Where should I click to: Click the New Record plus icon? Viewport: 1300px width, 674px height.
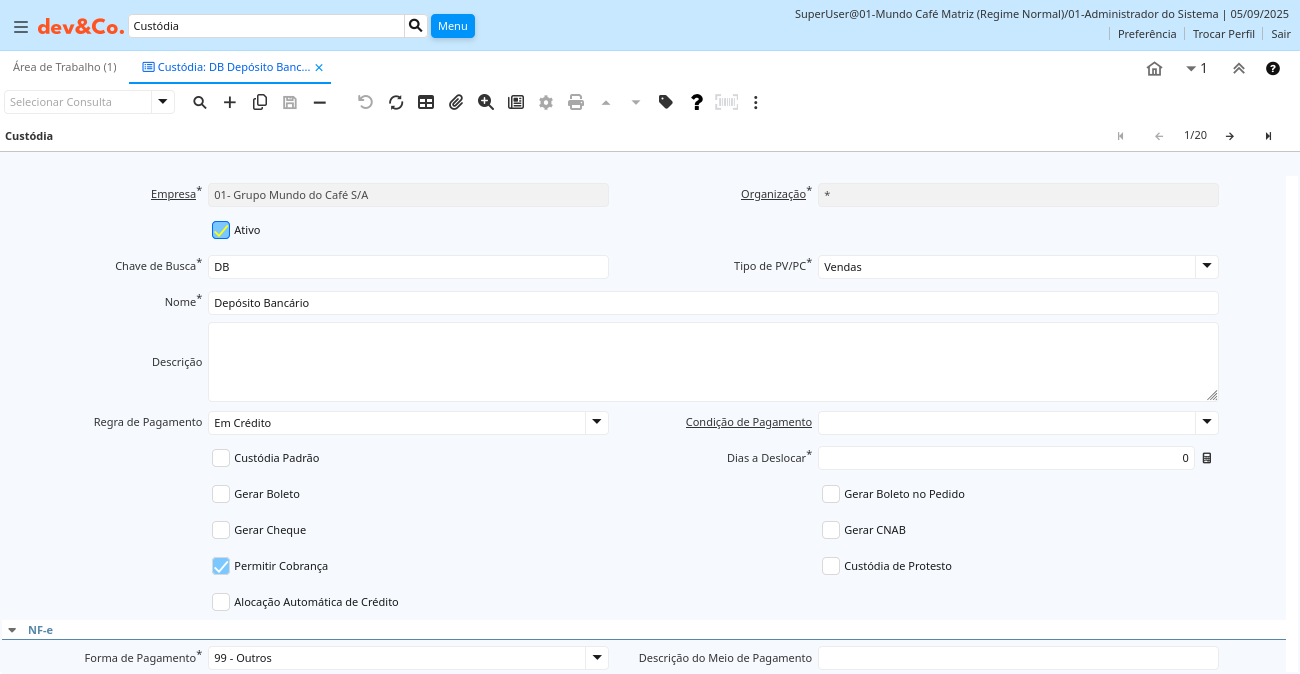coord(230,102)
